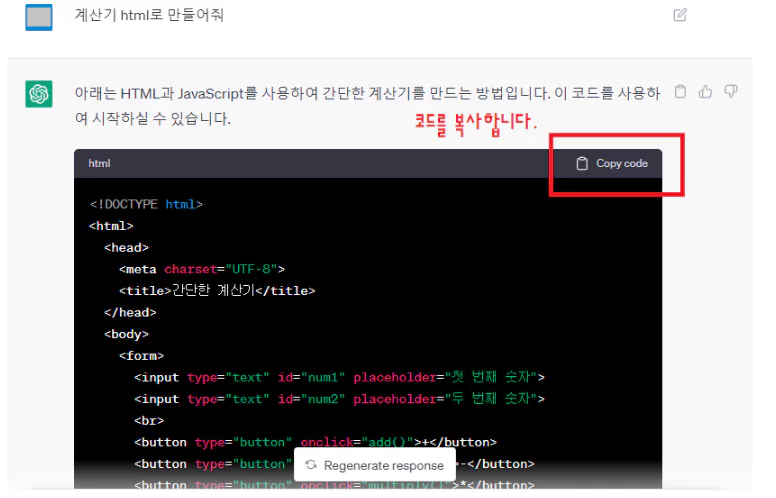Click the edit message pencil icon
This screenshot has width=776, height=498.
[x=680, y=15]
